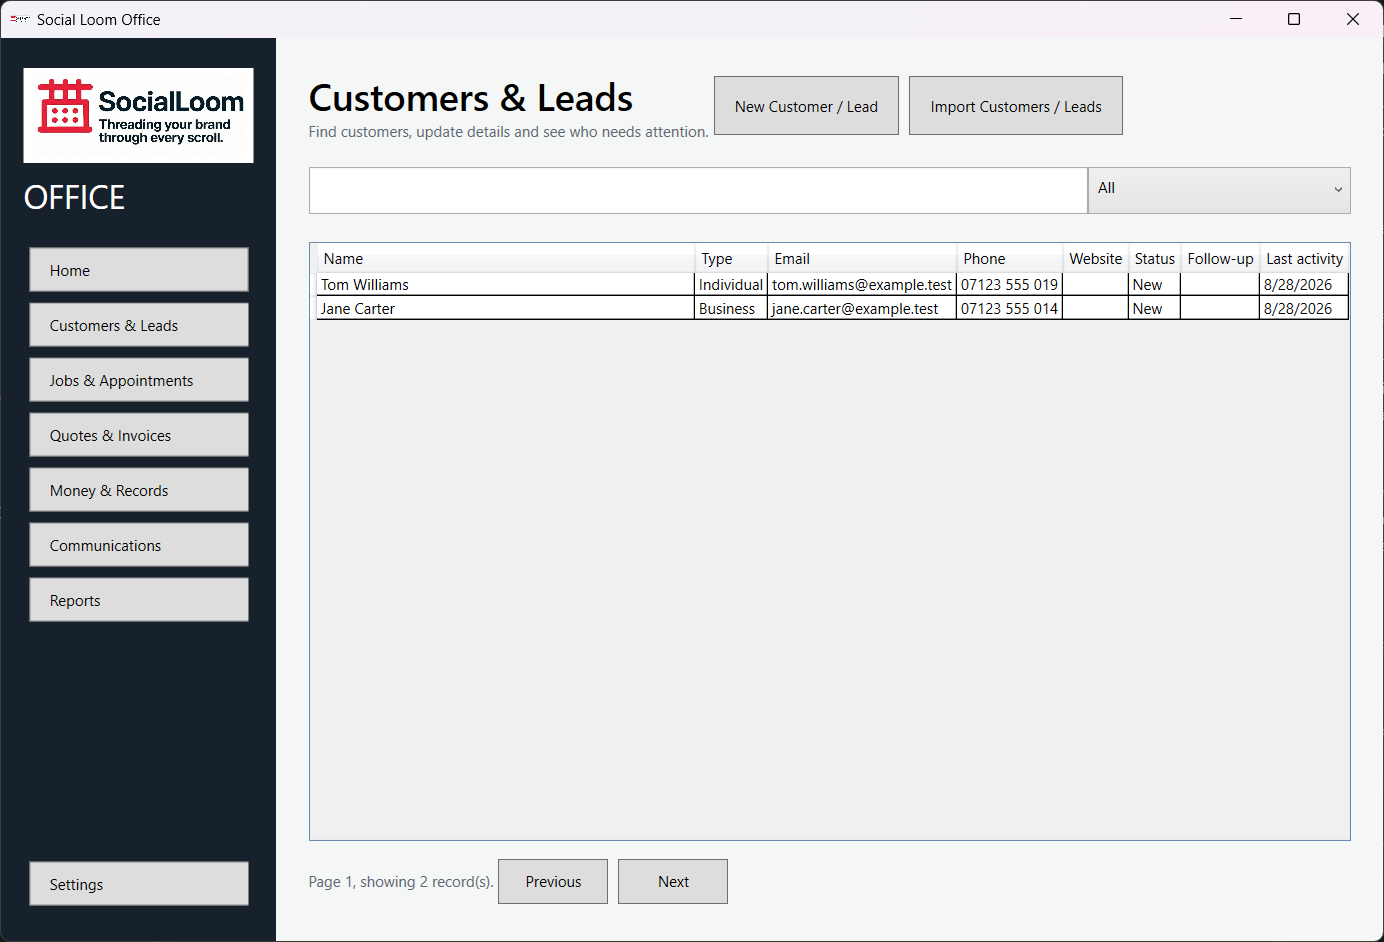Viewport: 1384px width, 942px height.
Task: Maximize the Social Loom Office window
Action: point(1294,19)
